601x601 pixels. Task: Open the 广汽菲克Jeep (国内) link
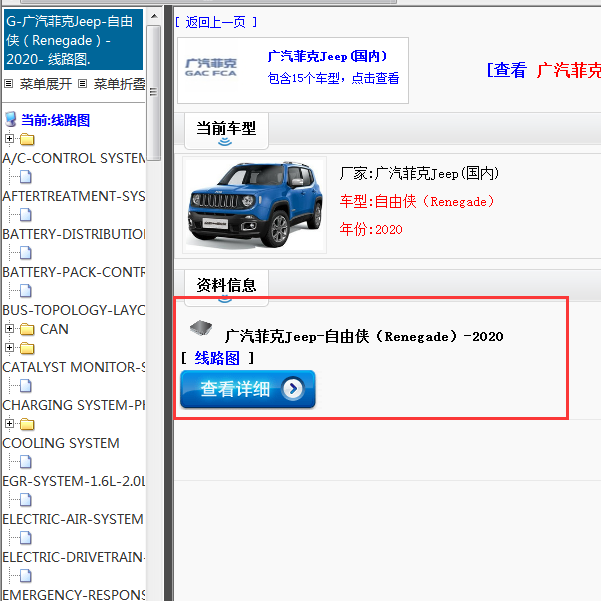tap(328, 56)
